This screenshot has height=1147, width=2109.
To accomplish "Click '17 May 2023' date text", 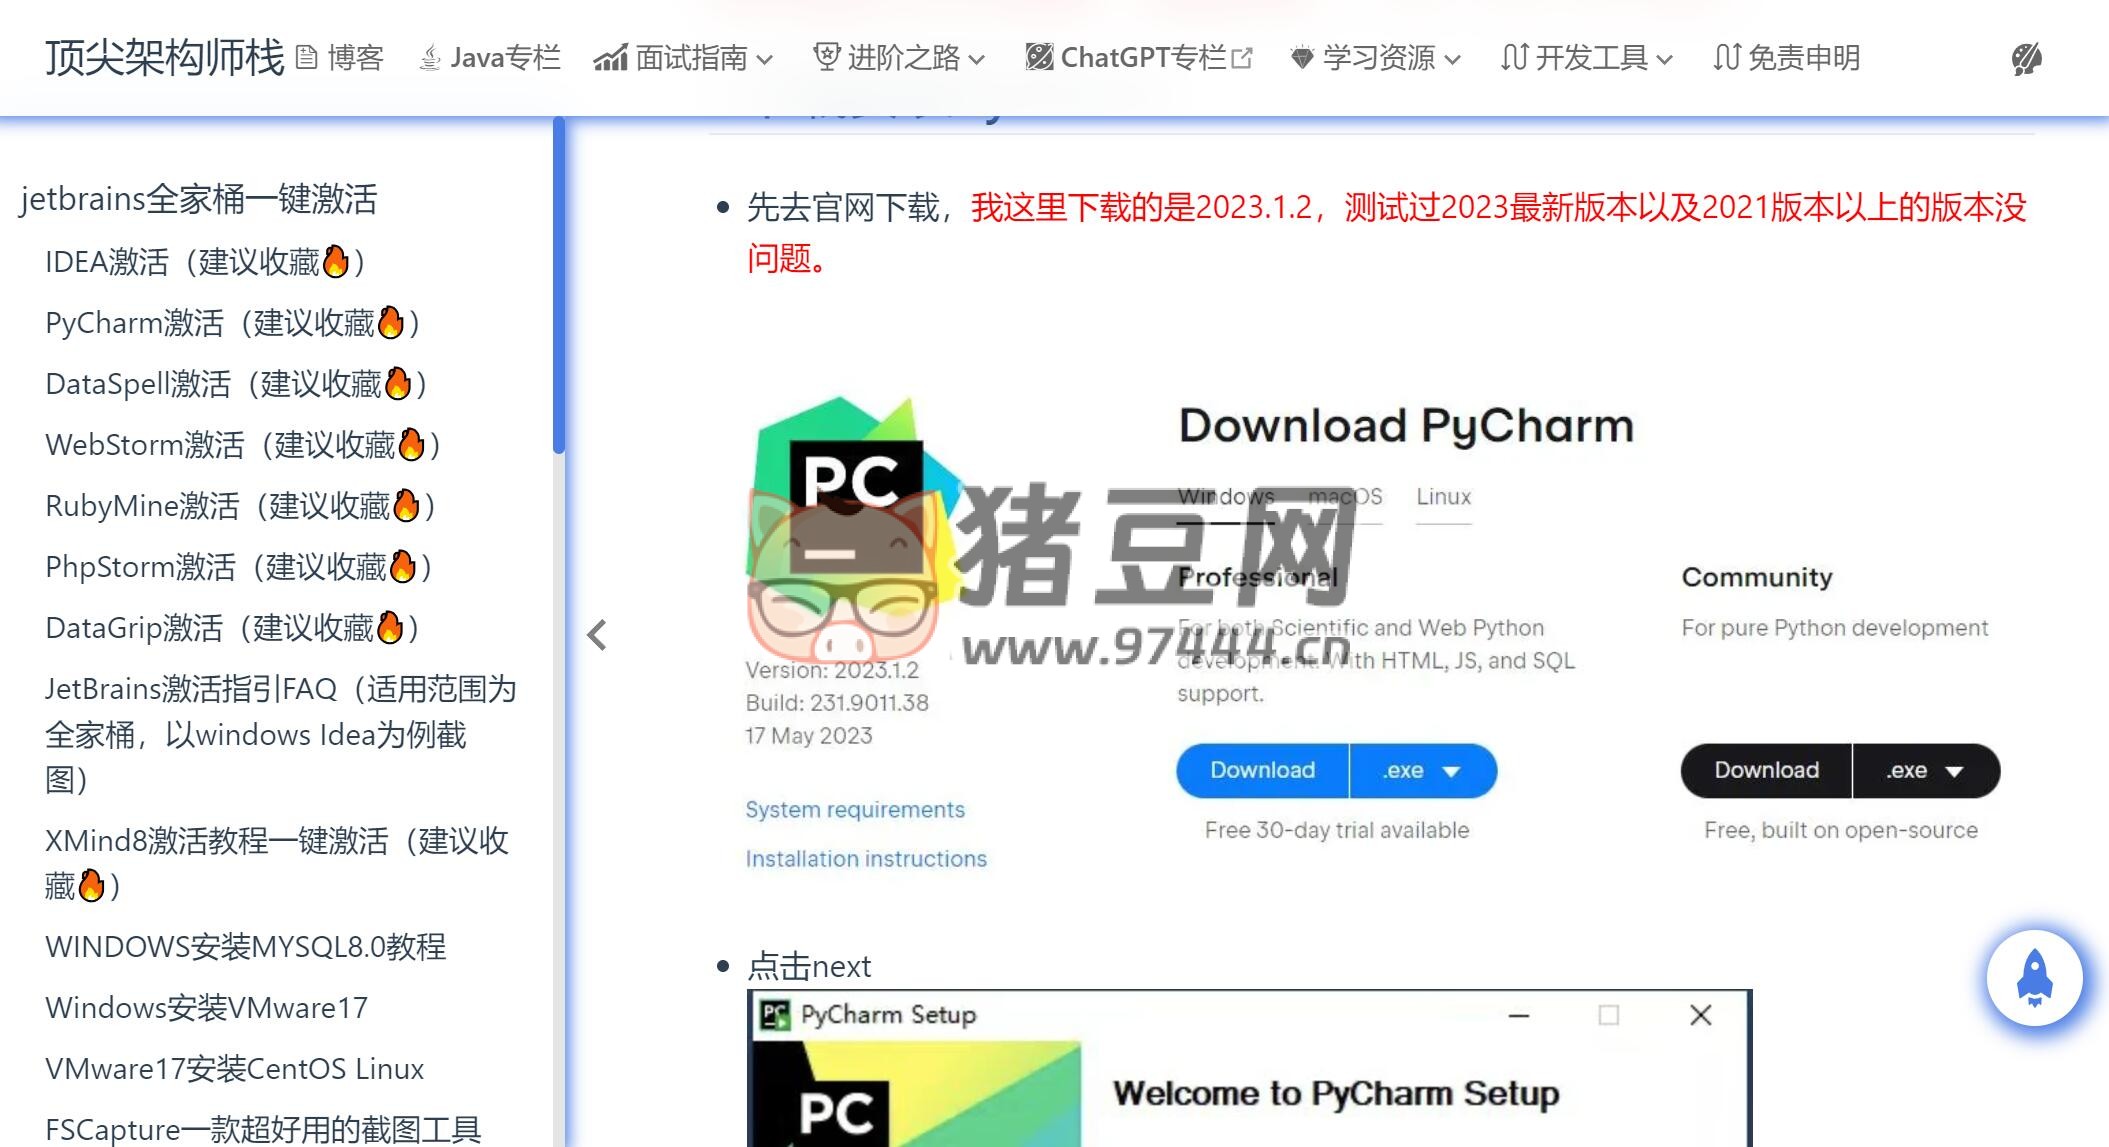I will coord(808,736).
